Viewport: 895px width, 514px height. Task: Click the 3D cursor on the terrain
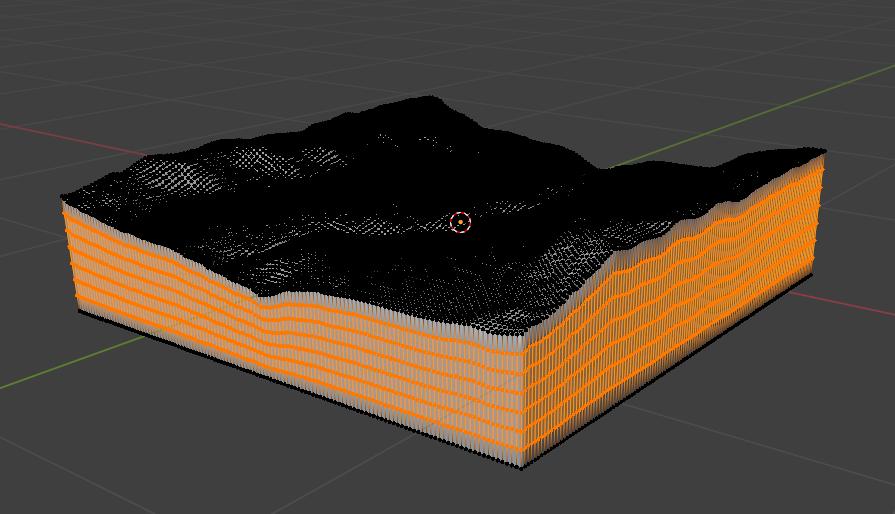pyautogui.click(x=460, y=222)
